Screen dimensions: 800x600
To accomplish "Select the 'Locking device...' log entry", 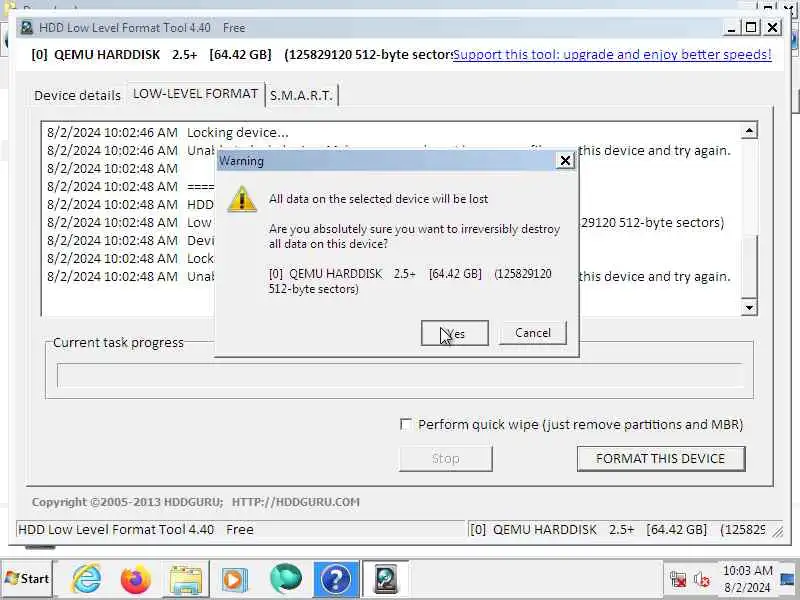I will 168,133.
